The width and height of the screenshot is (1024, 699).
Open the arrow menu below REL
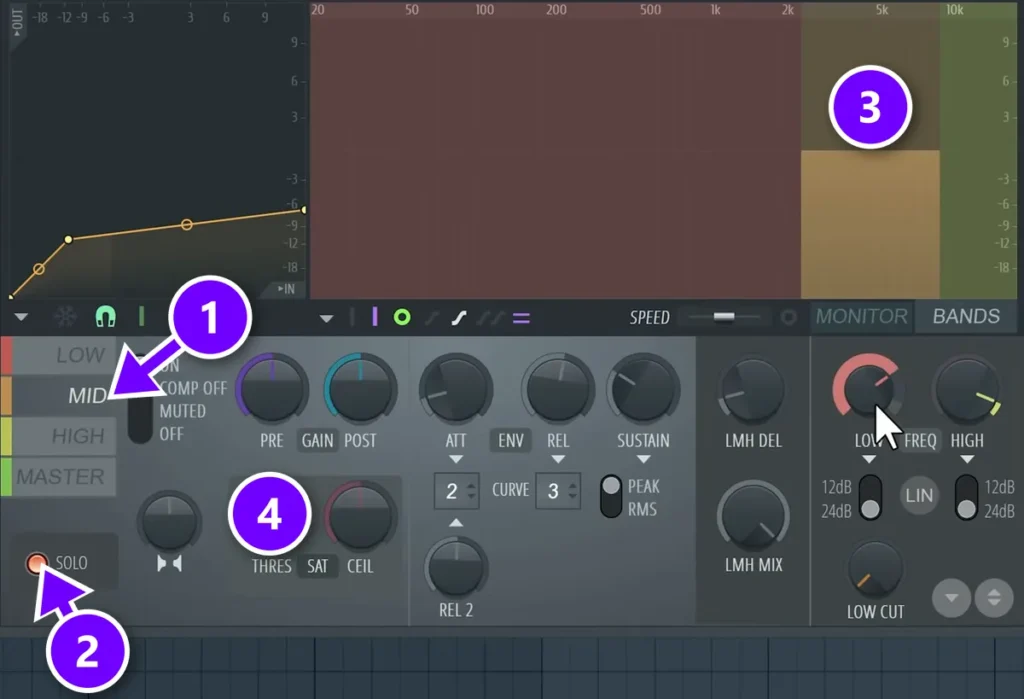coord(558,459)
